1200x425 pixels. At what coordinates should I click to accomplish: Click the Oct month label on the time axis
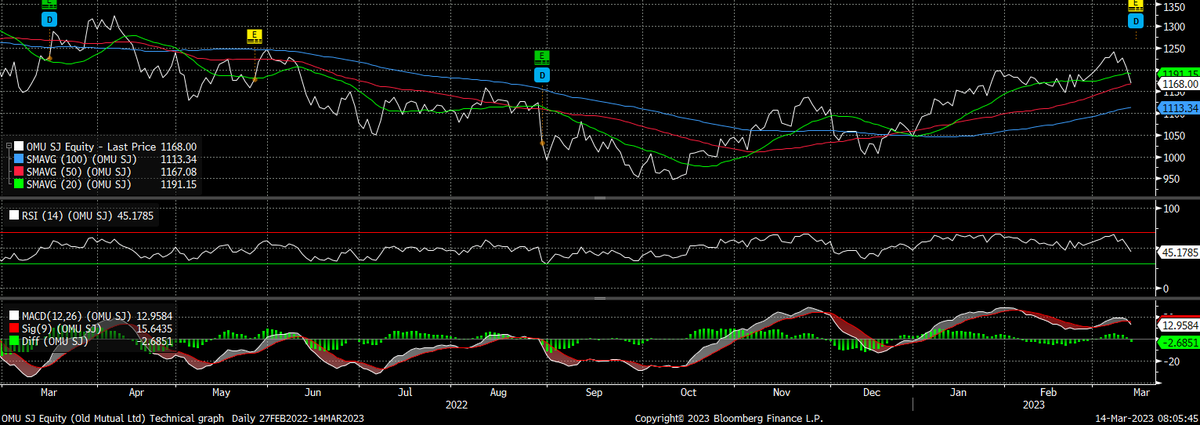[686, 394]
